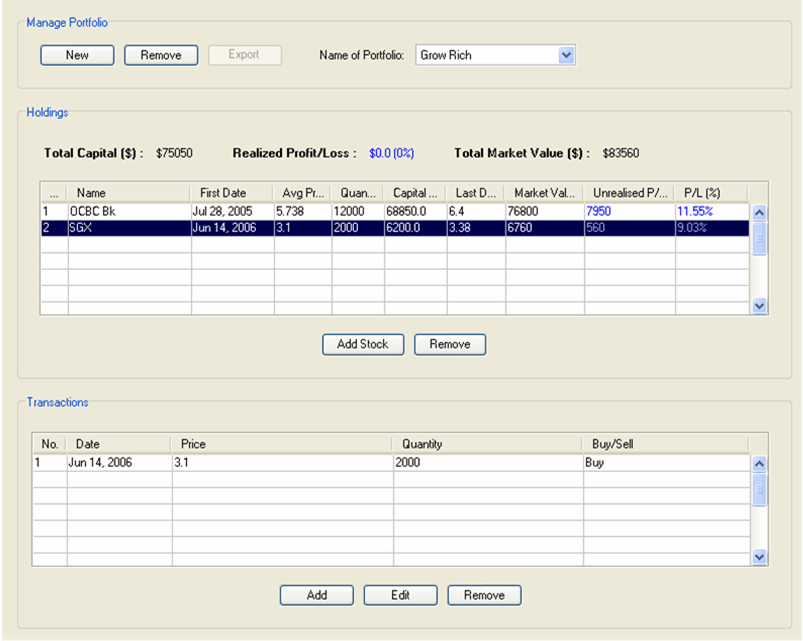Click Remove button in Manage Portfolio
The image size is (803, 641).
pos(161,55)
